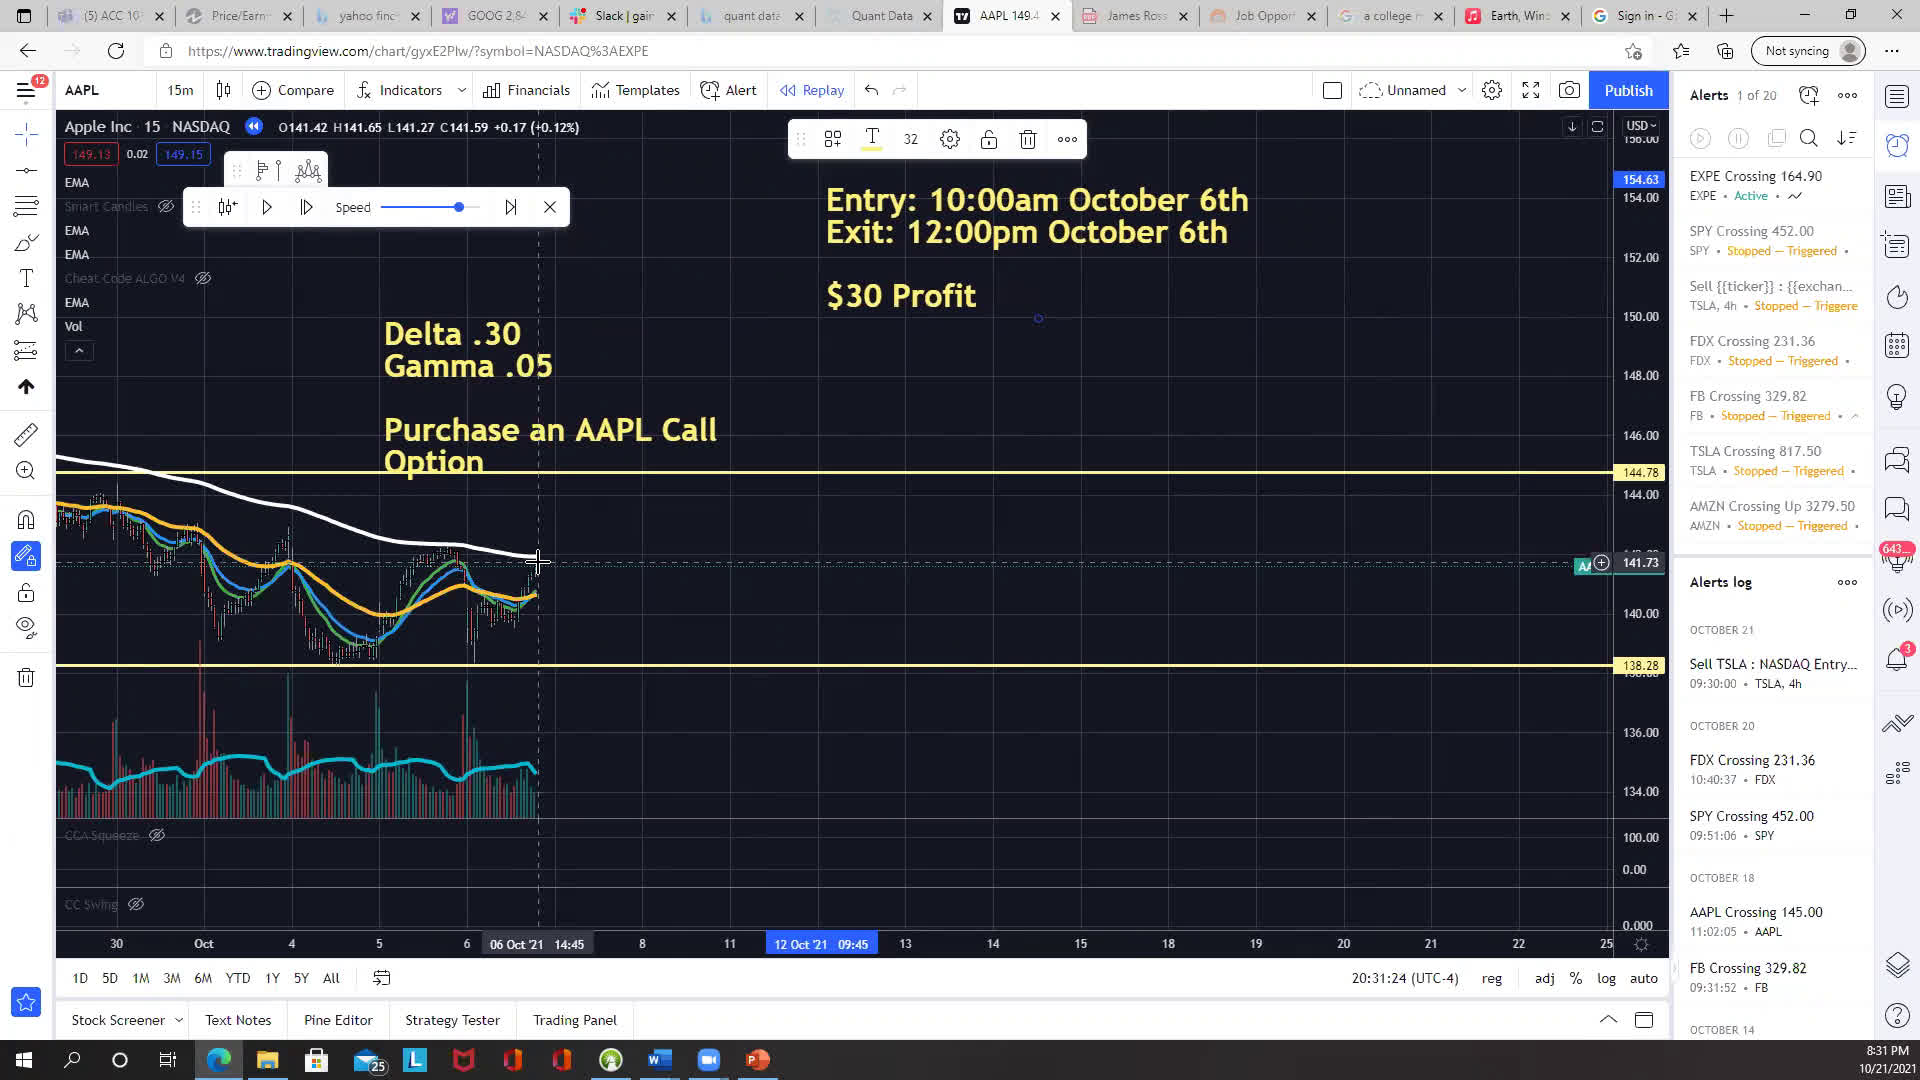Viewport: 1920px width, 1080px height.
Task: Hide the CCA Squeeze indicator
Action: point(157,835)
